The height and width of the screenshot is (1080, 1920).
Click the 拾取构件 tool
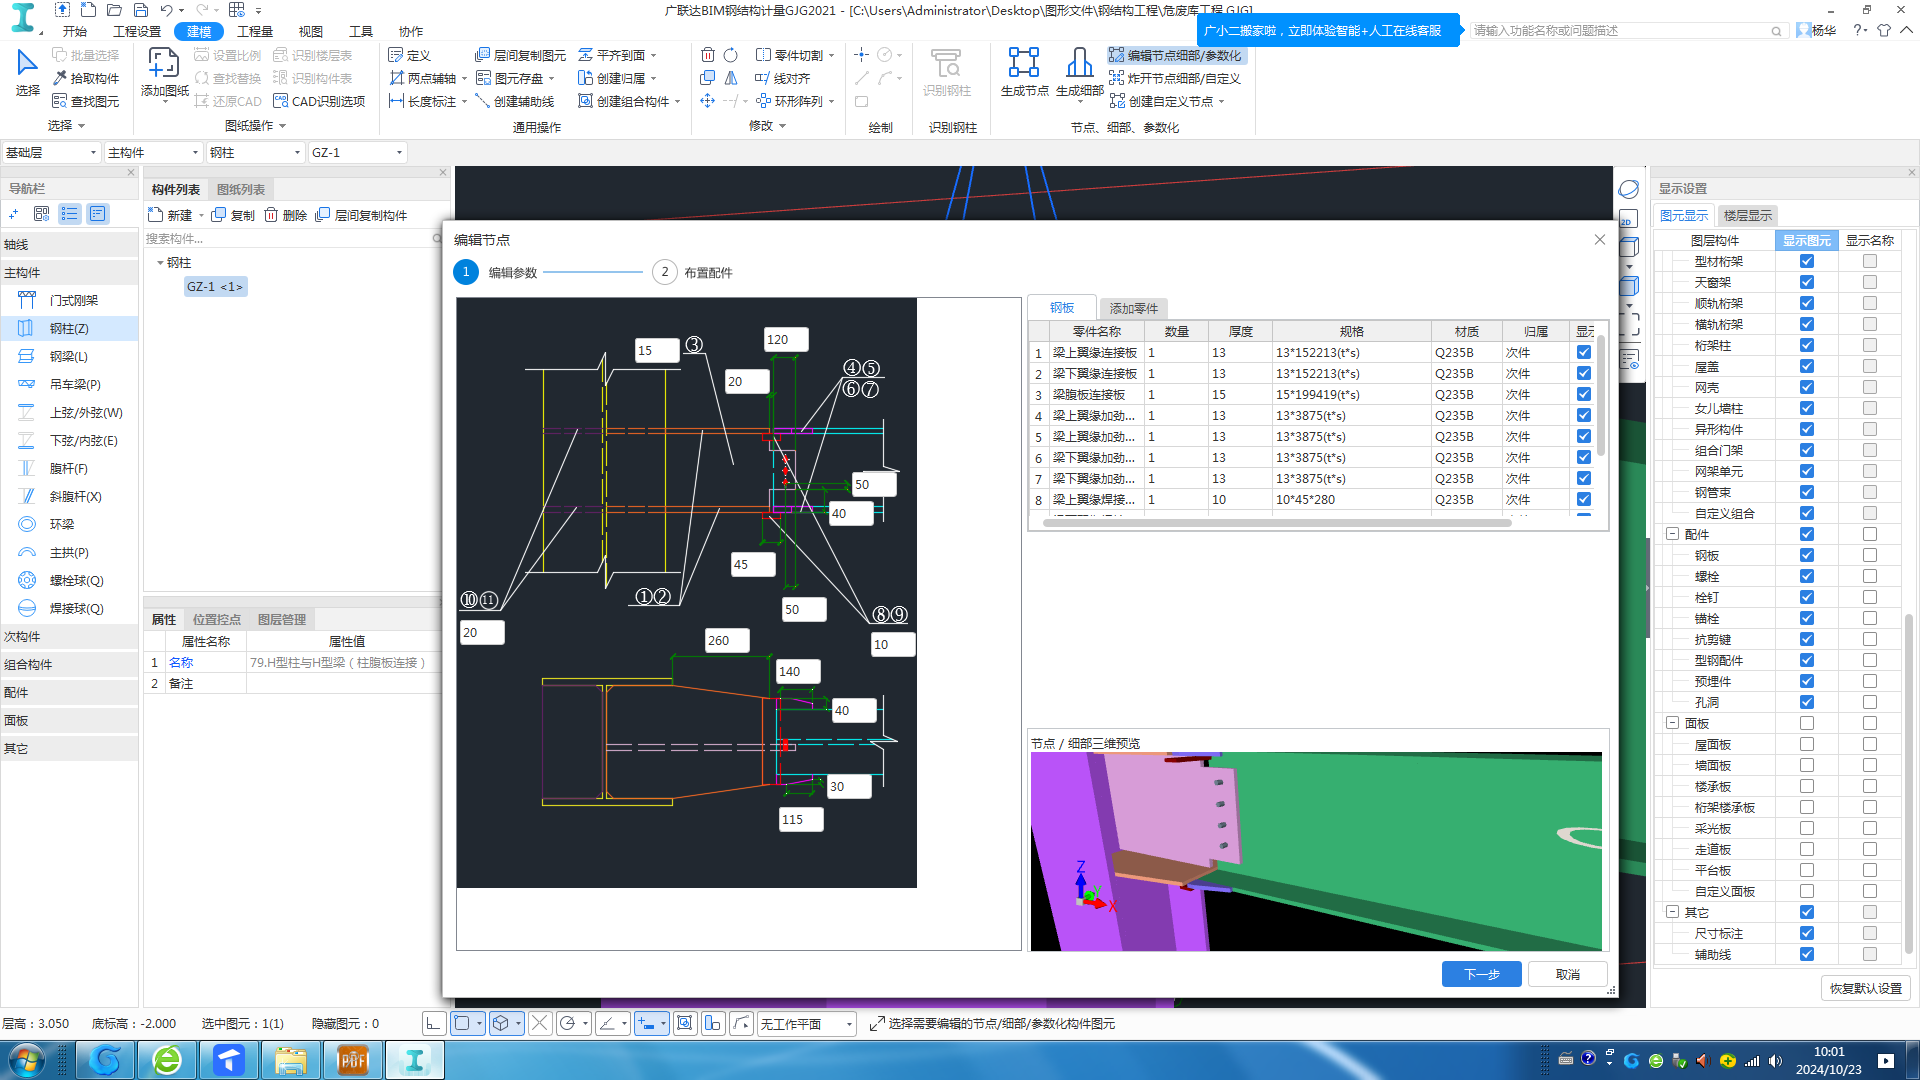point(86,78)
